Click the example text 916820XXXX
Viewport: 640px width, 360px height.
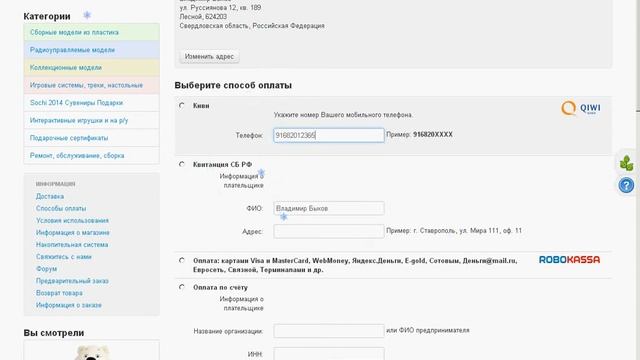(x=433, y=134)
